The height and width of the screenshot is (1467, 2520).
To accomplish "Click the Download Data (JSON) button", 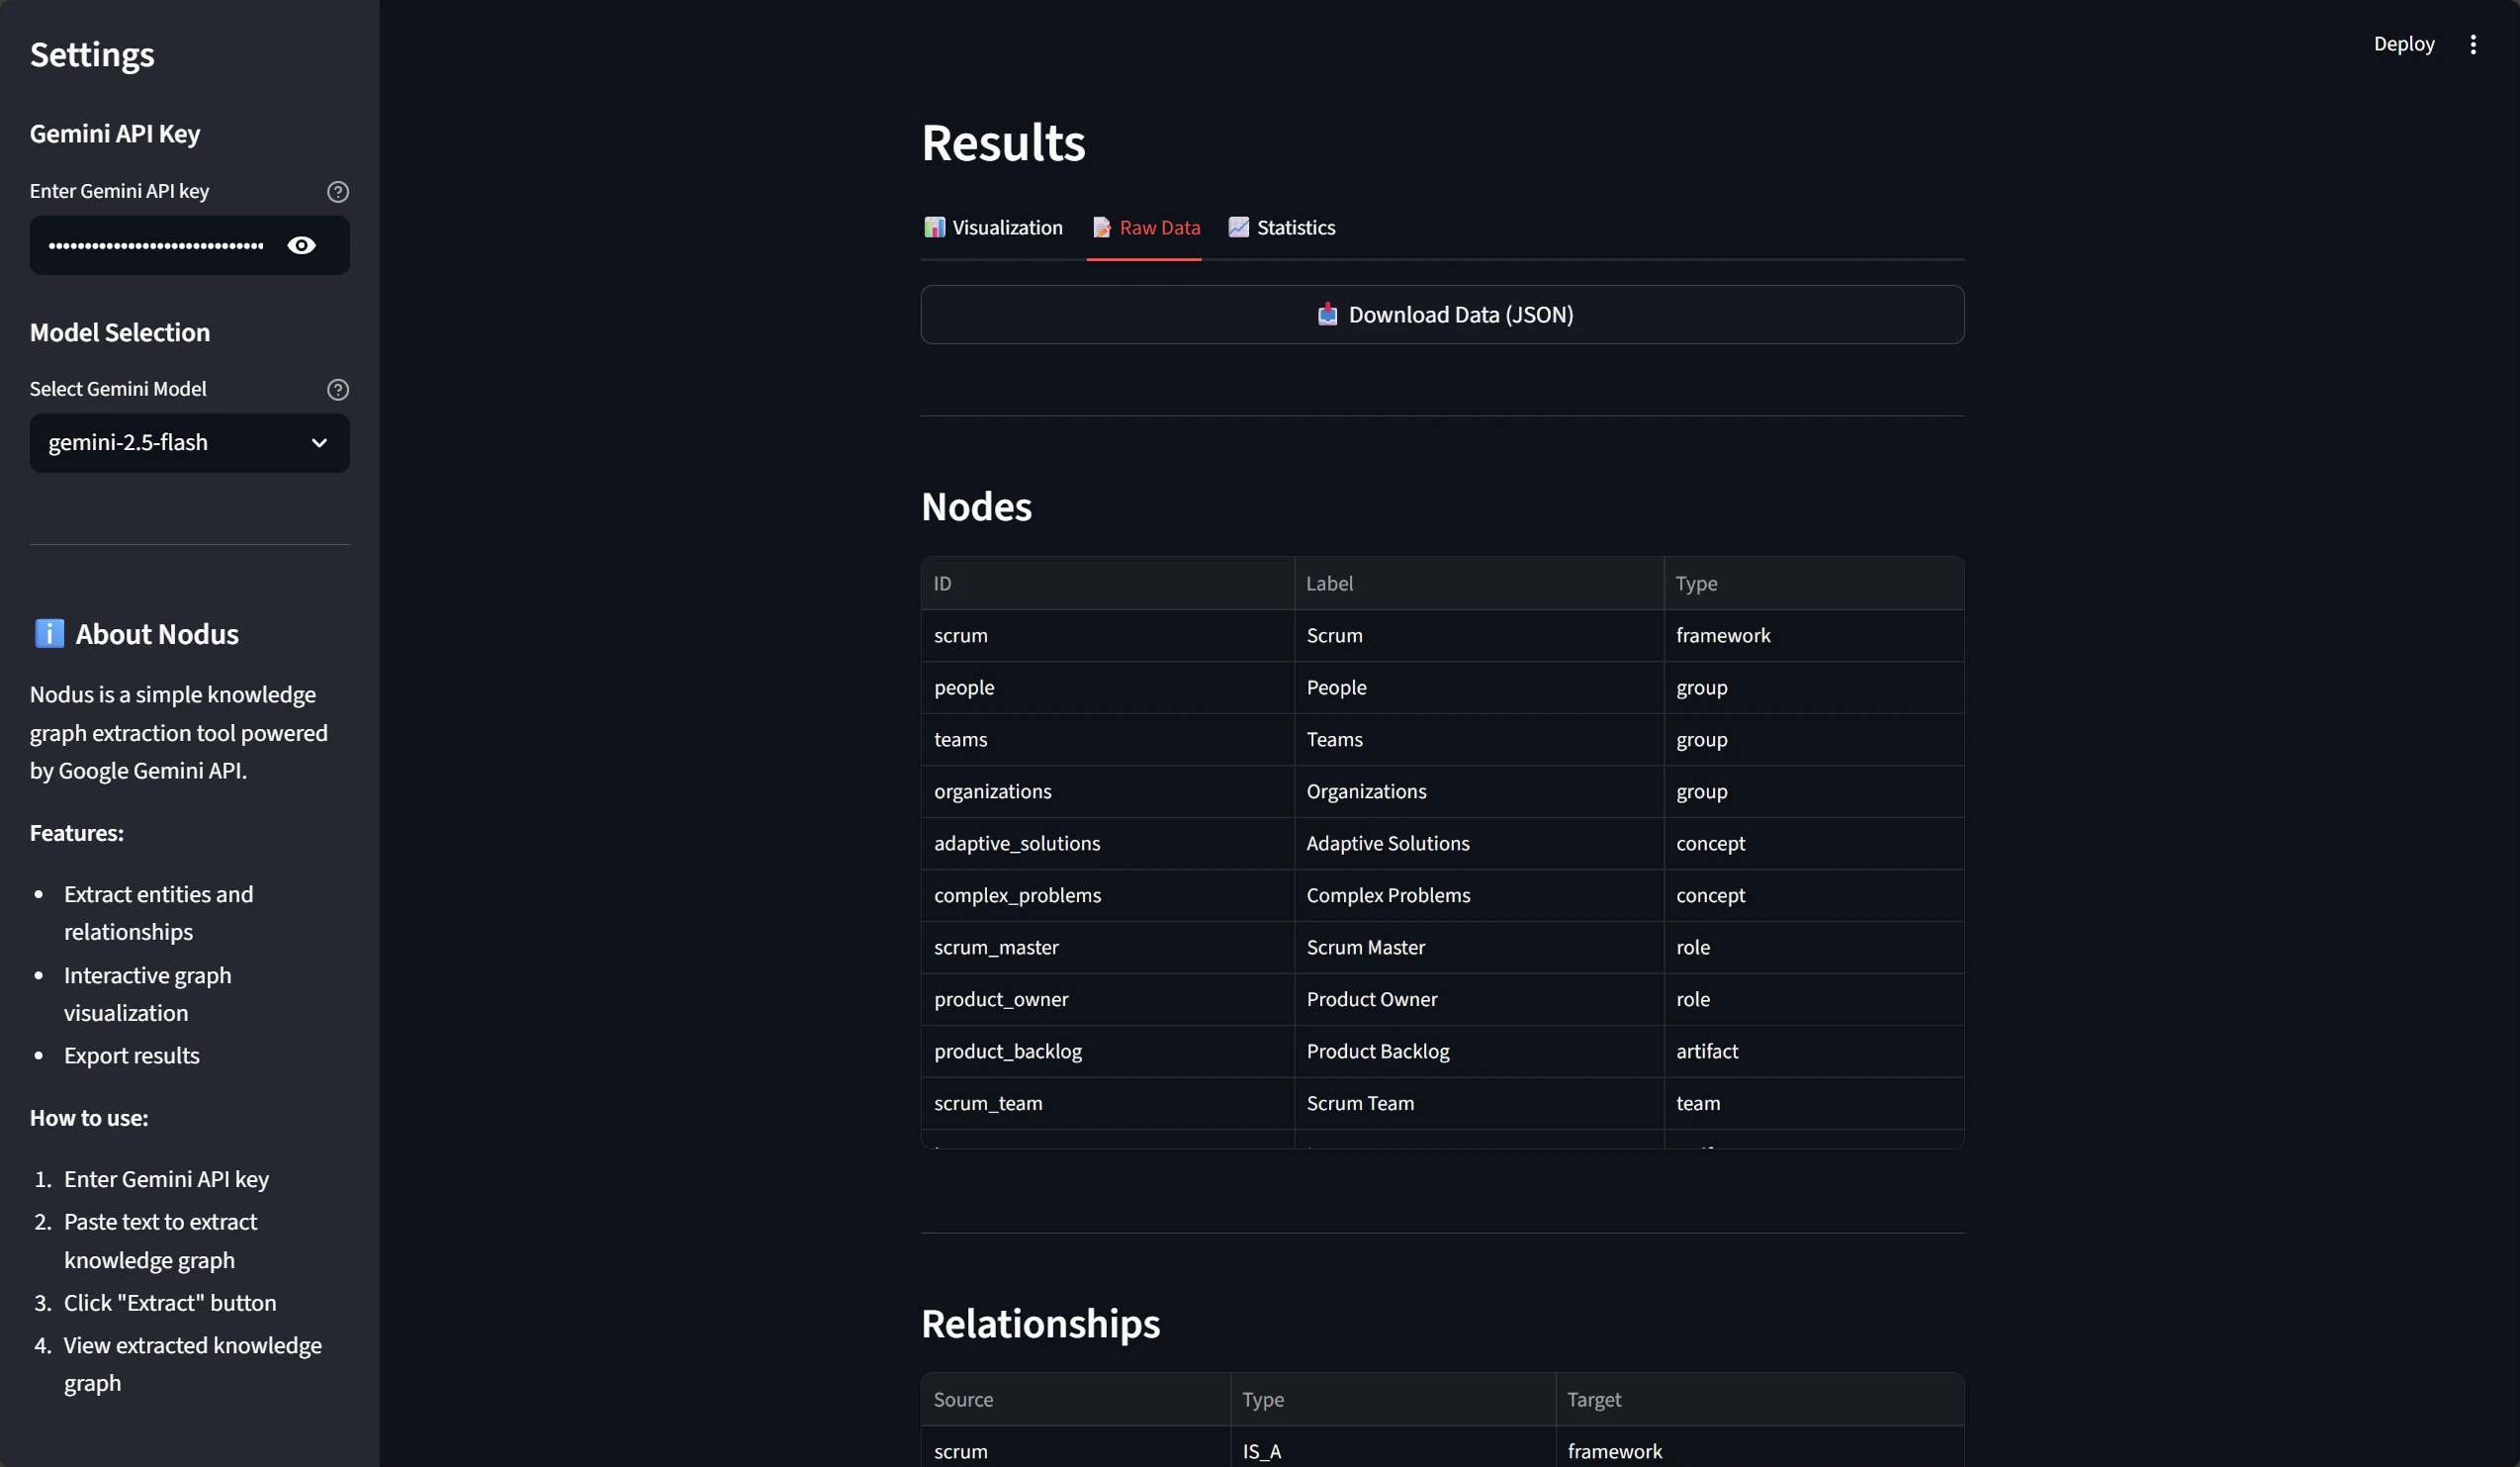I will (1442, 315).
